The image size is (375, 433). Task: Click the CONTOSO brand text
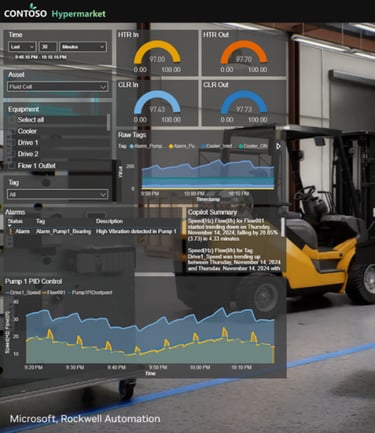pos(25,14)
